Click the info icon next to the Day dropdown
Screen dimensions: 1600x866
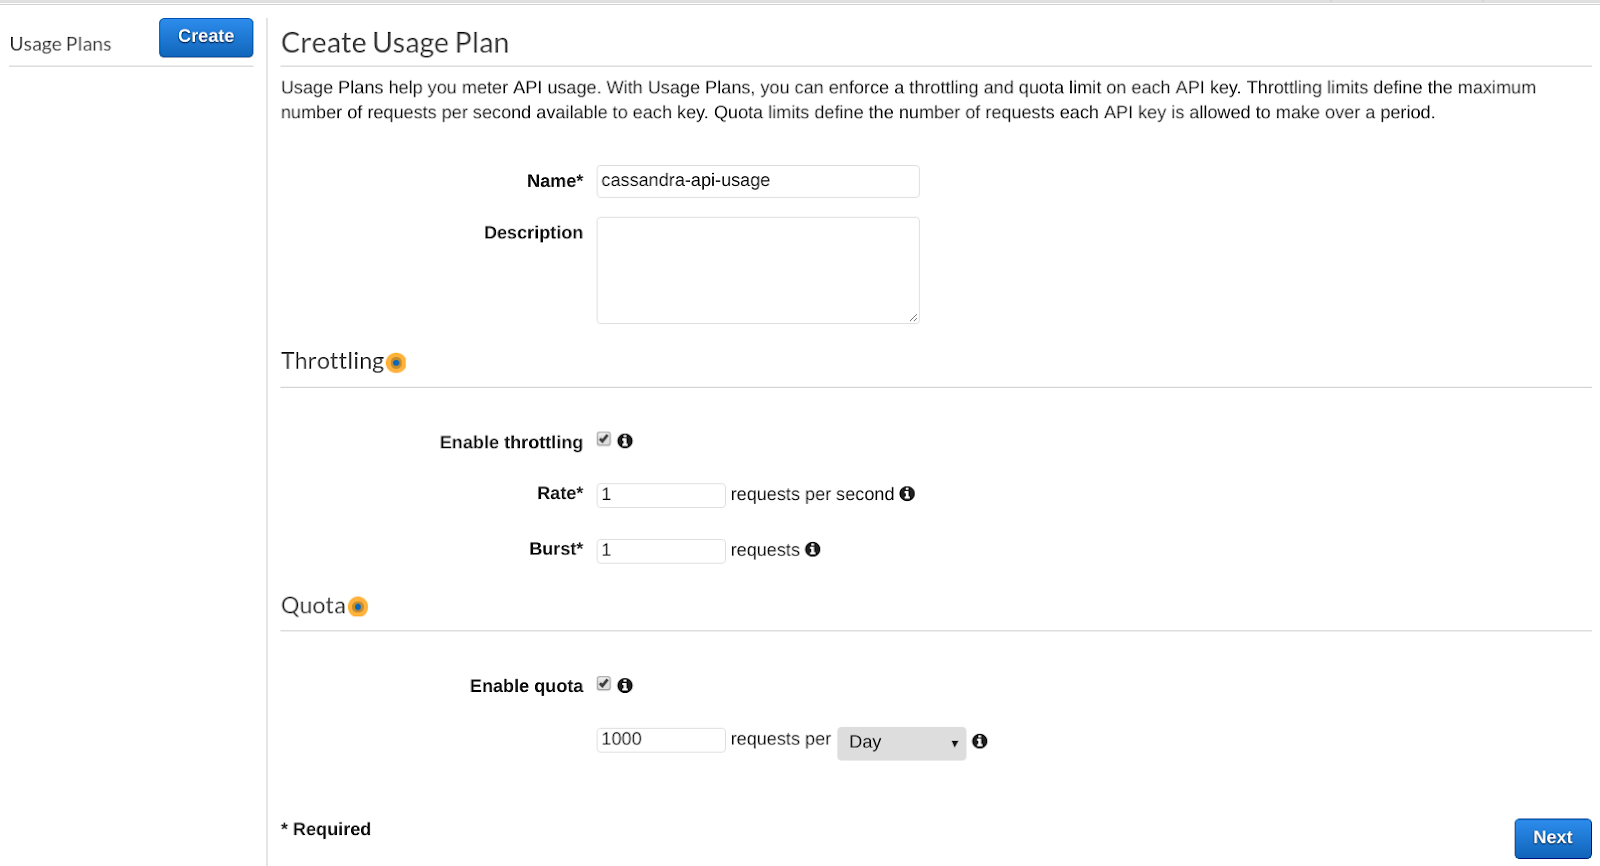pos(980,741)
